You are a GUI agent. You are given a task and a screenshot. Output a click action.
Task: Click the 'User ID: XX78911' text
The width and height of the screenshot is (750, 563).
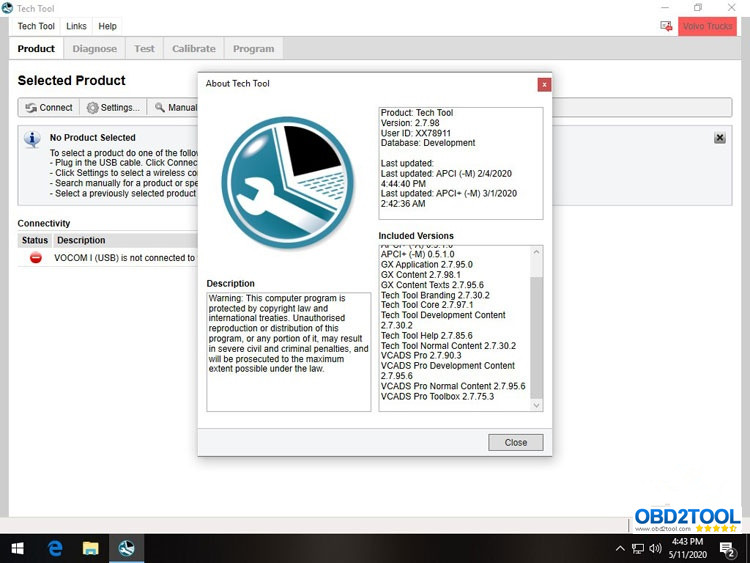[x=416, y=133]
